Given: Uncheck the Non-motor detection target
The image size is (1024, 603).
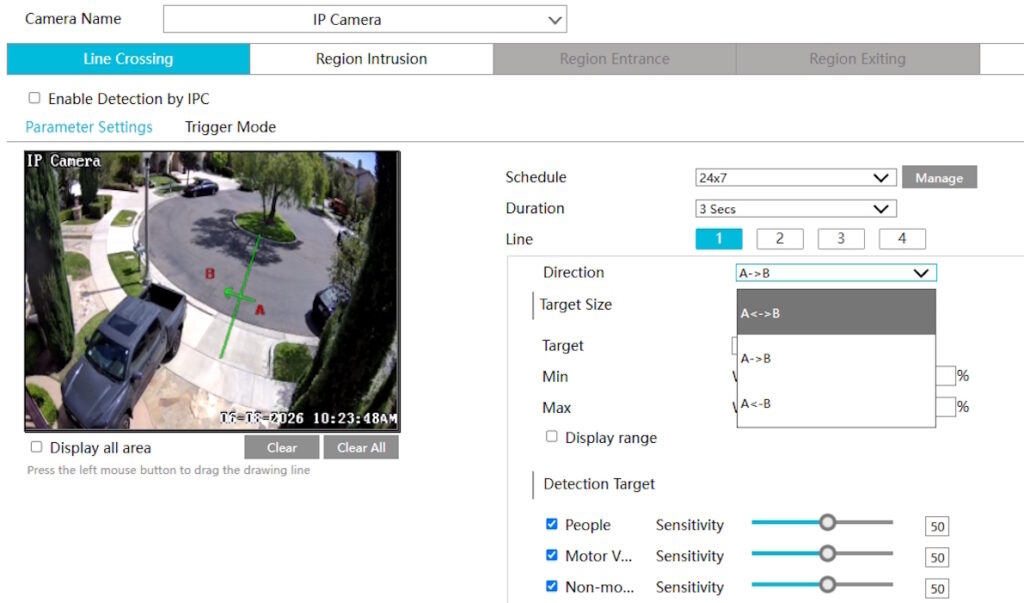Looking at the screenshot, I should click(552, 586).
